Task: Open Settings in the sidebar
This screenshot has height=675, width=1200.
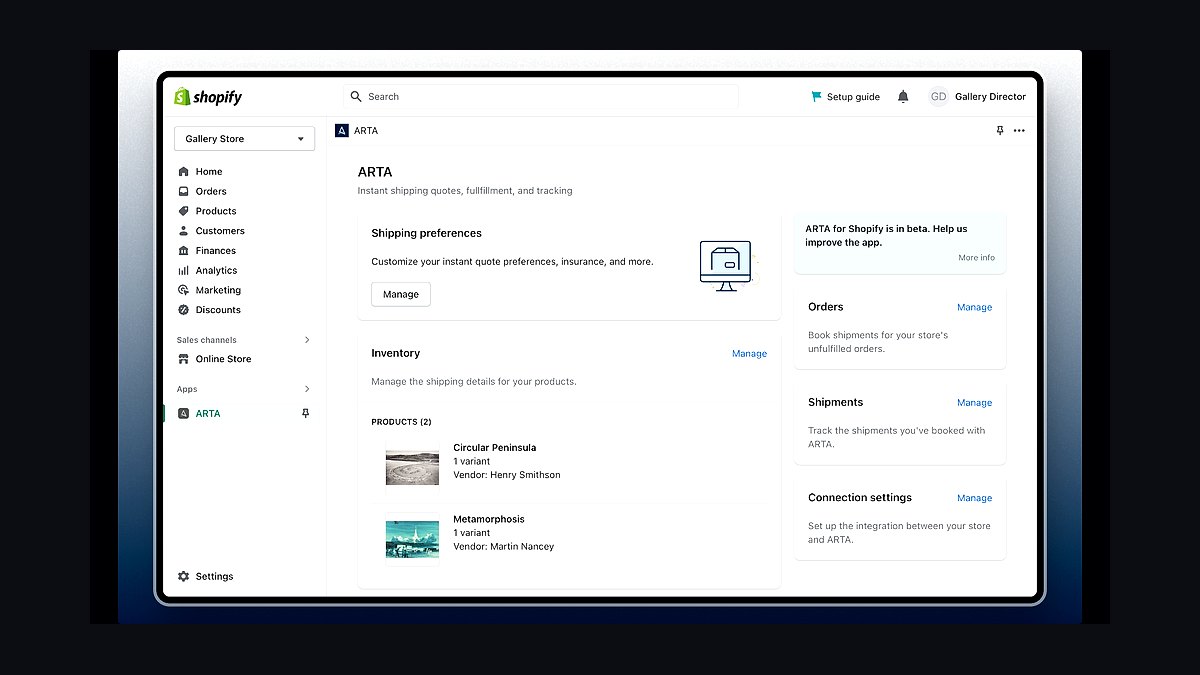Action: (x=215, y=577)
